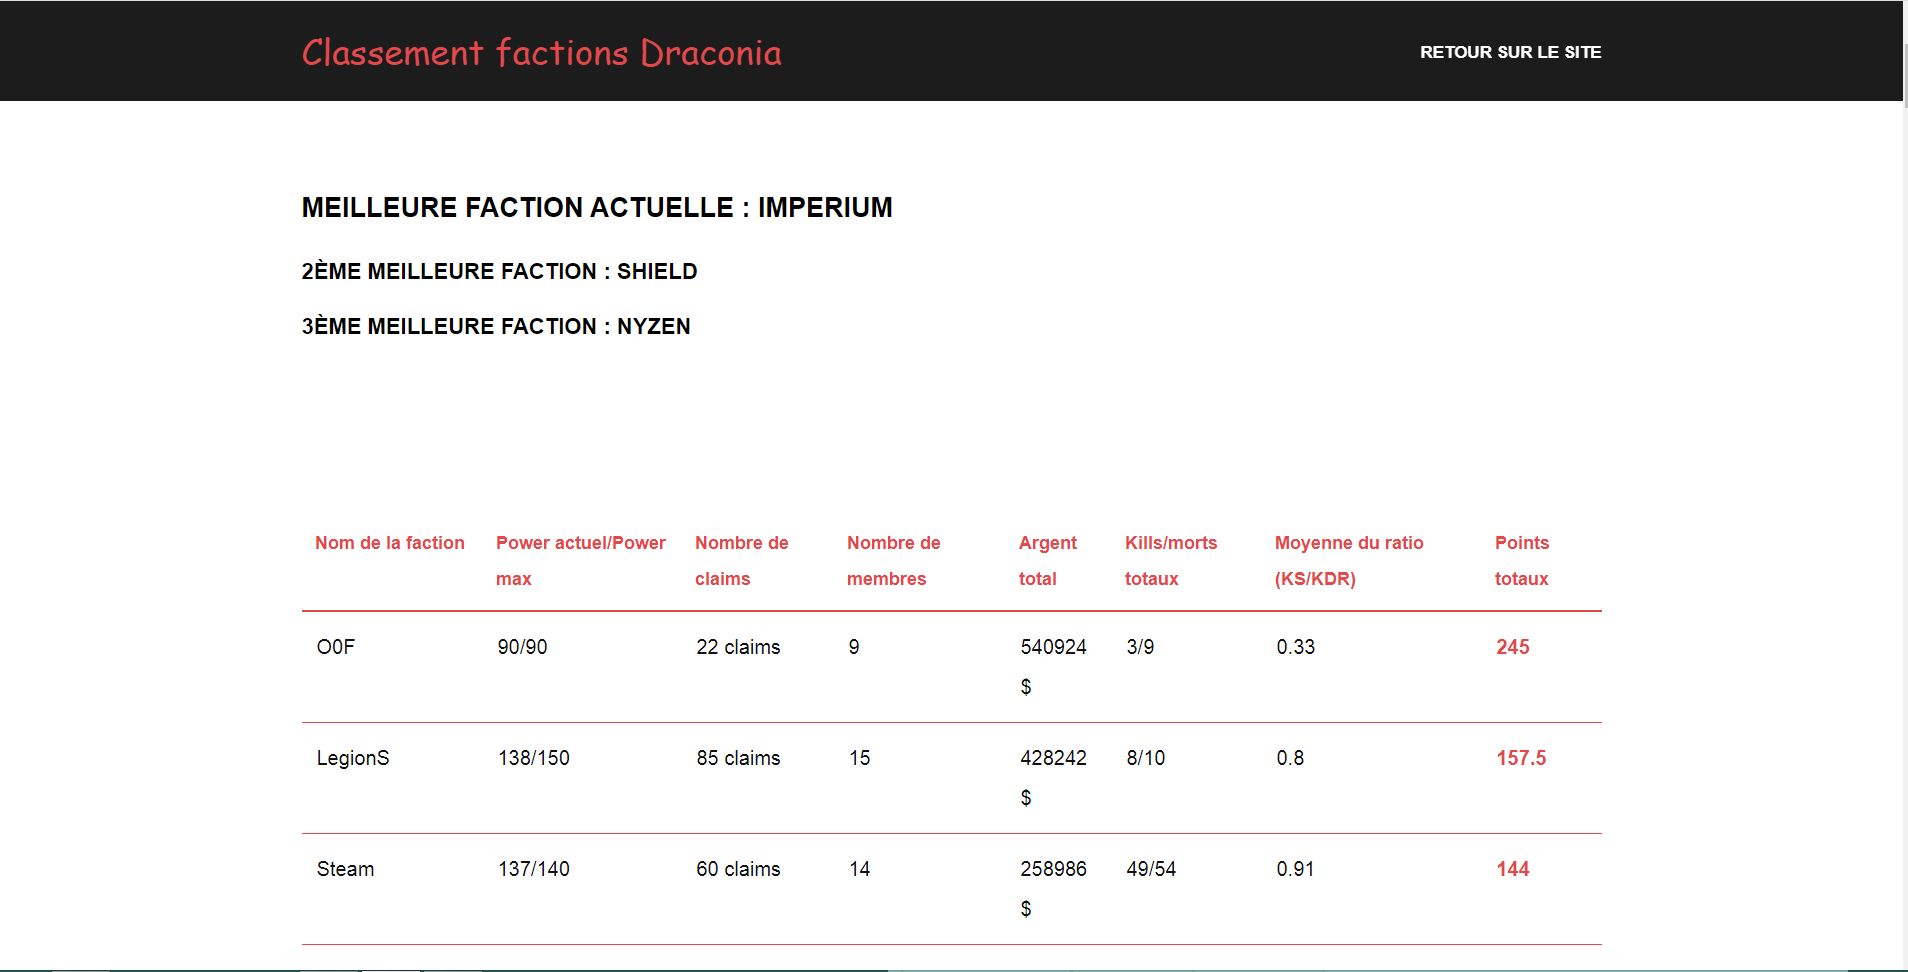
Task: Click the RETOUR SUR LE SITE link
Action: pyautogui.click(x=1511, y=51)
